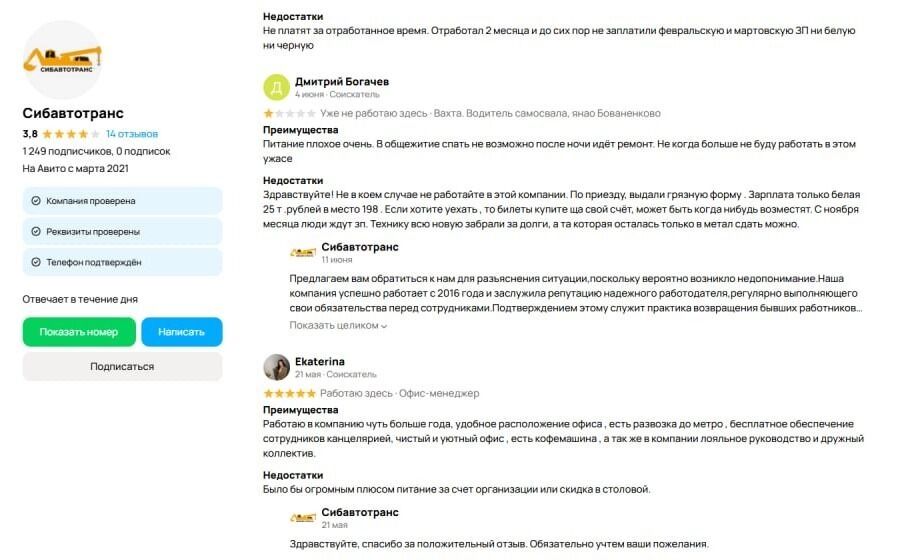Expand reply with Показать целиком
This screenshot has width=921, height=560.
(x=338, y=325)
